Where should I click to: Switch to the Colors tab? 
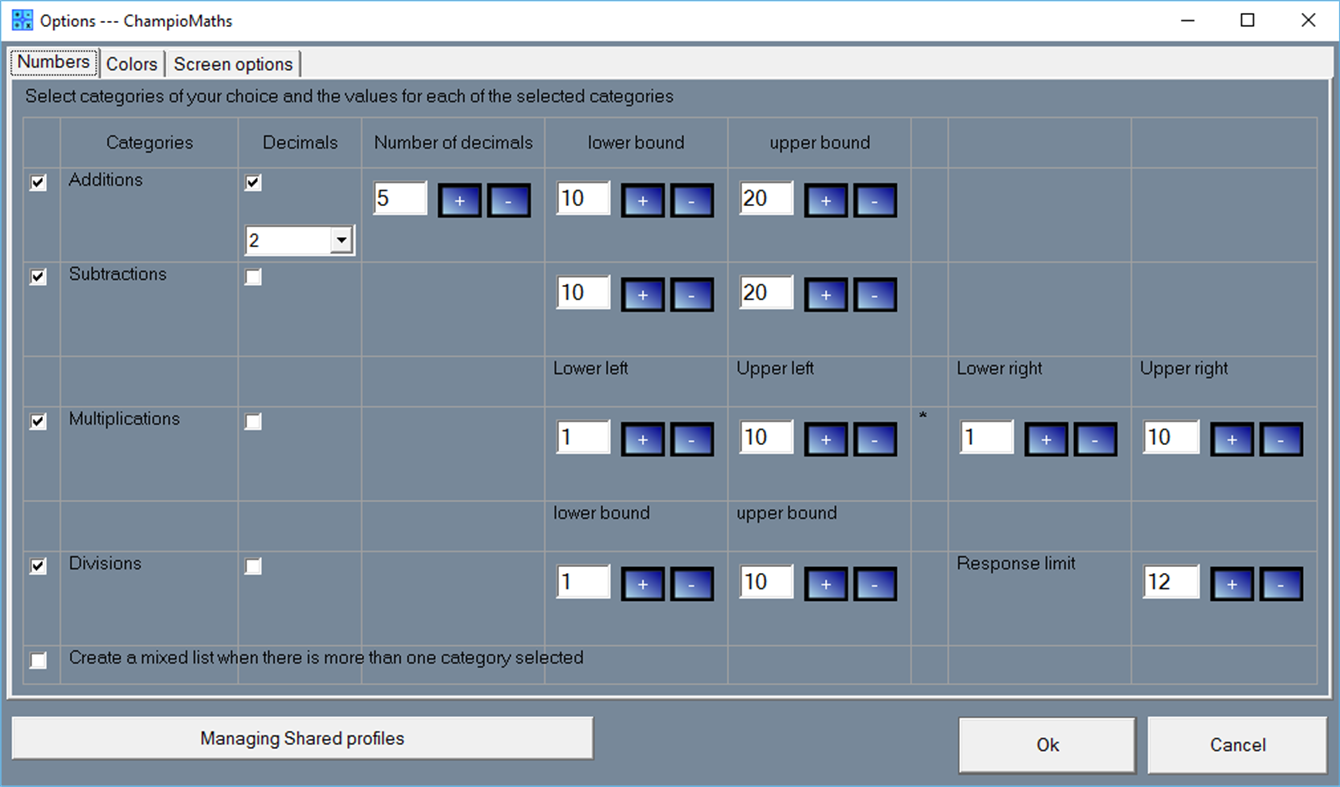point(132,63)
